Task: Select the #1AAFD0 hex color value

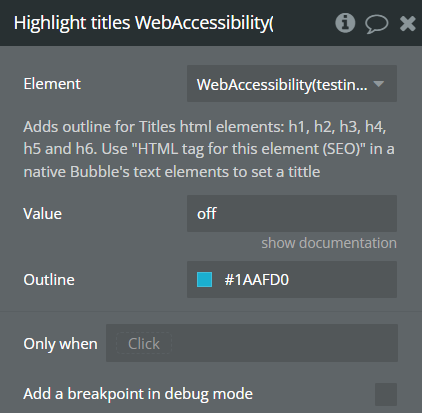Action: click(x=257, y=280)
